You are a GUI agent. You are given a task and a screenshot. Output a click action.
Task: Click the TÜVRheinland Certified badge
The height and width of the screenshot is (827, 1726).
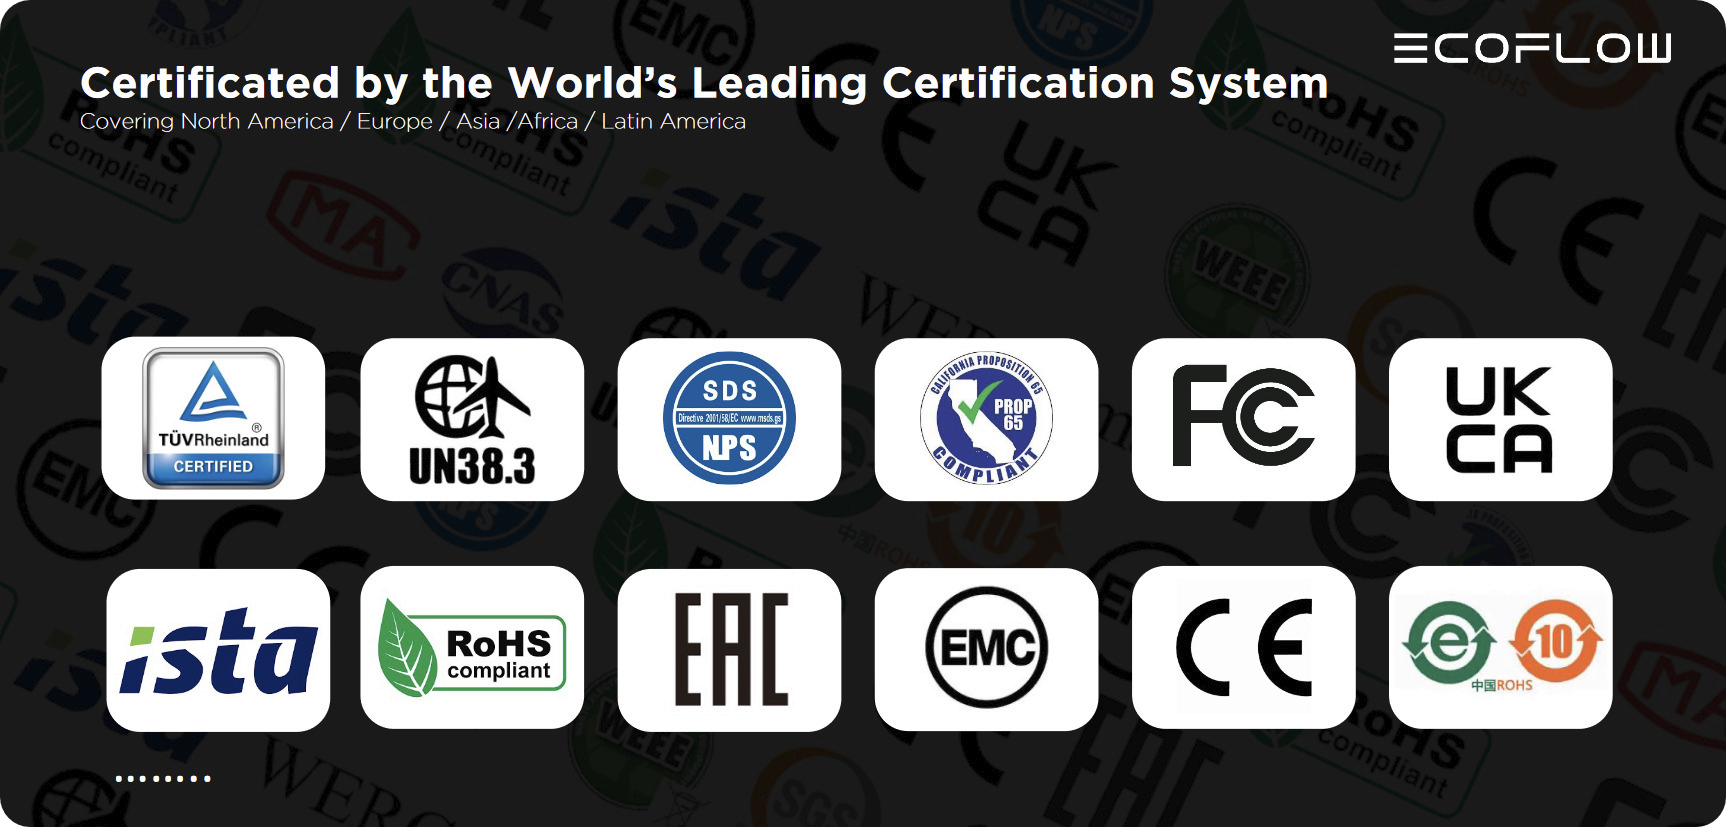tap(213, 418)
